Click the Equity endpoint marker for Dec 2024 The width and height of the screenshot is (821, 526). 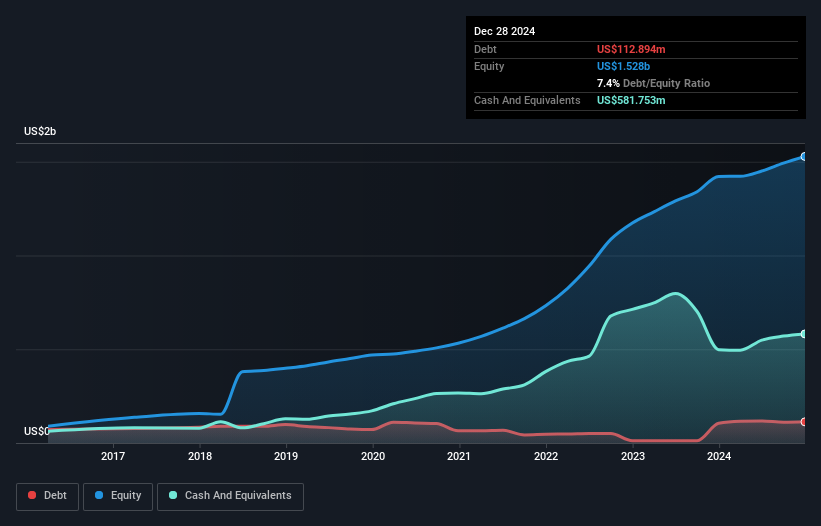coord(804,156)
